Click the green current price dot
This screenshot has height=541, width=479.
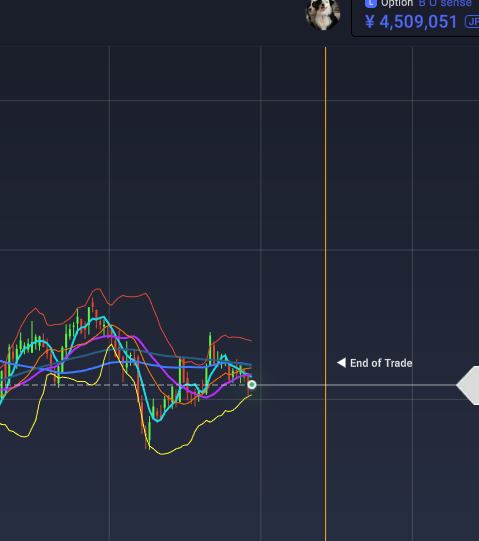point(252,384)
